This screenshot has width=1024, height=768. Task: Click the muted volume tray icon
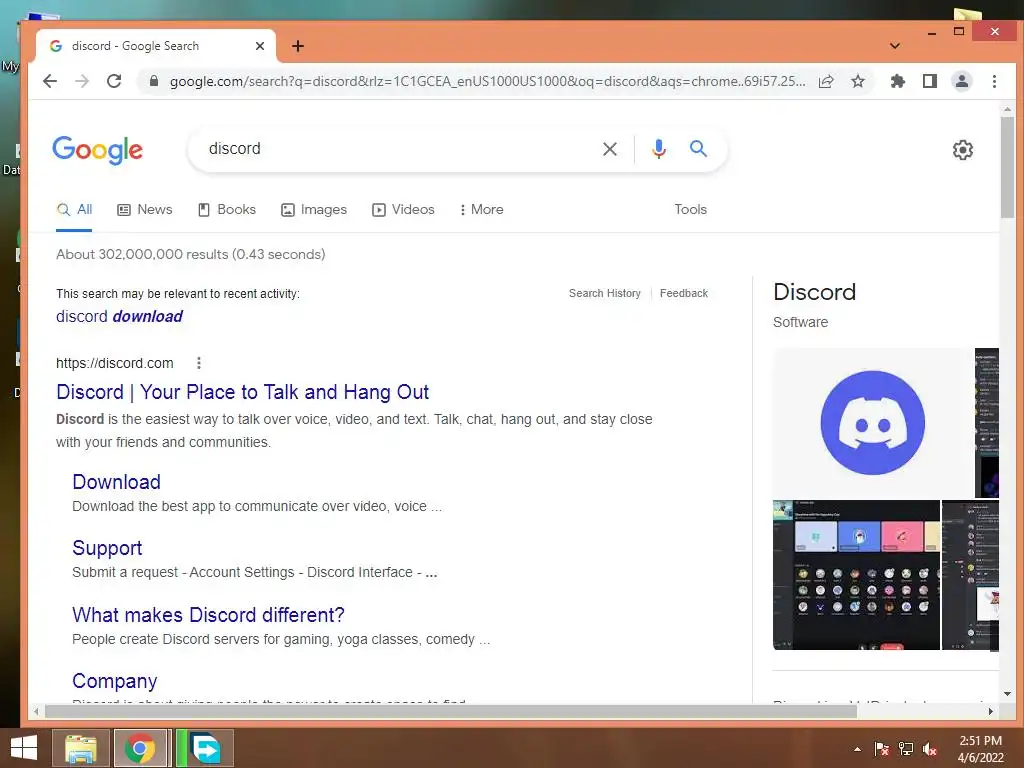pyautogui.click(x=930, y=749)
